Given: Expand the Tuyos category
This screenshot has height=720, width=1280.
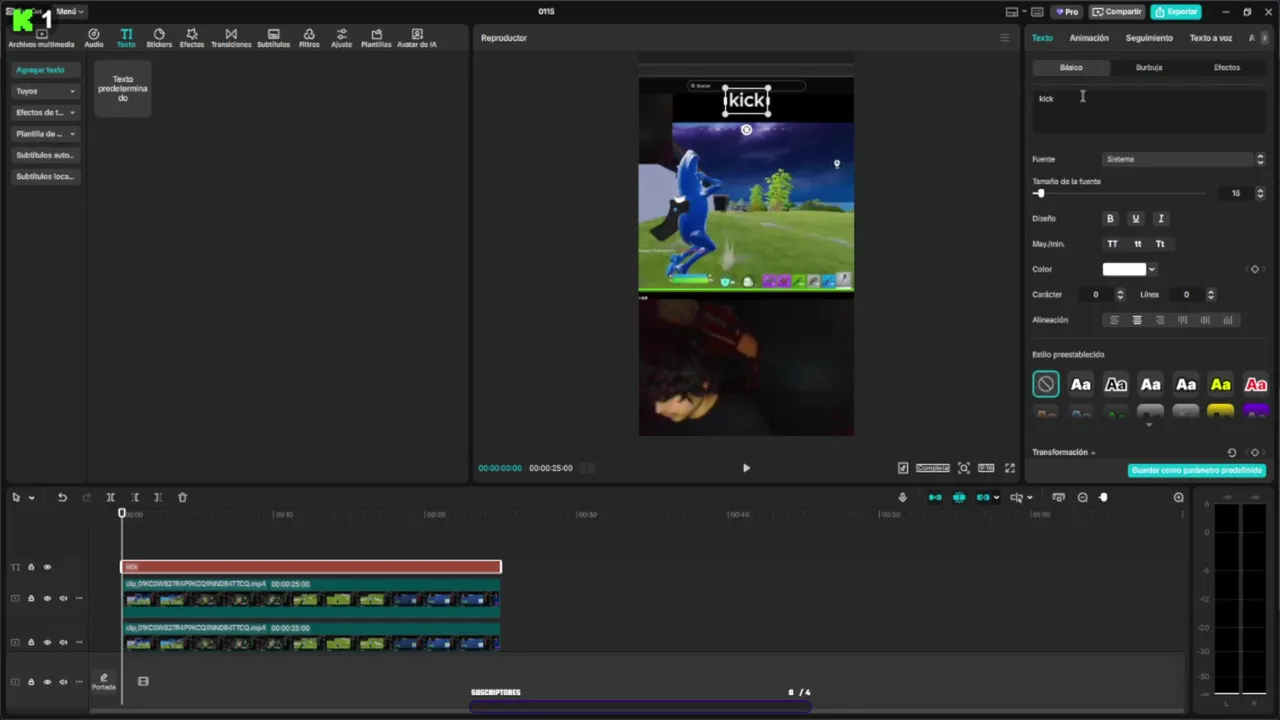Looking at the screenshot, I should (45, 91).
